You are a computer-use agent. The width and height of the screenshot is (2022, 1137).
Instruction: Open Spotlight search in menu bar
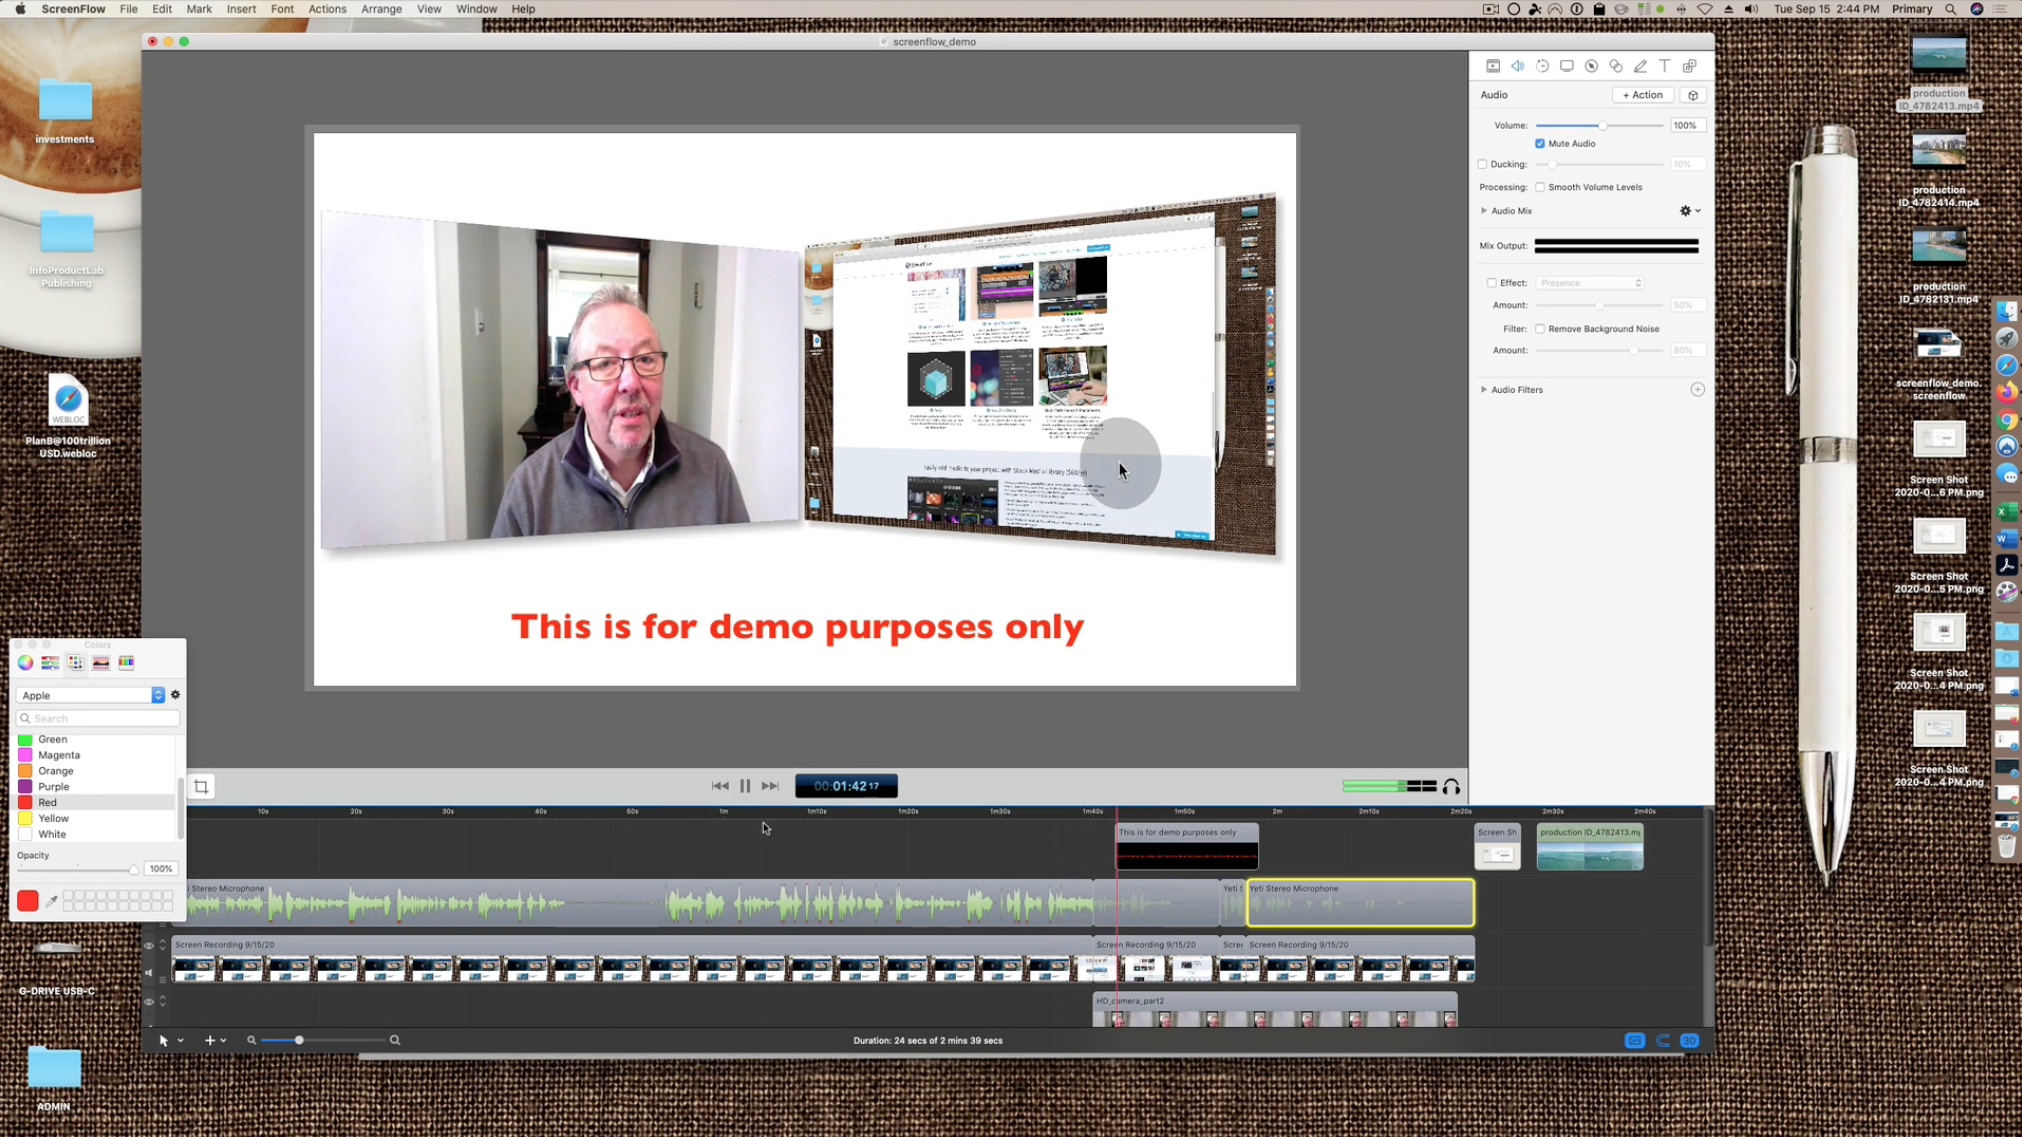point(1950,9)
